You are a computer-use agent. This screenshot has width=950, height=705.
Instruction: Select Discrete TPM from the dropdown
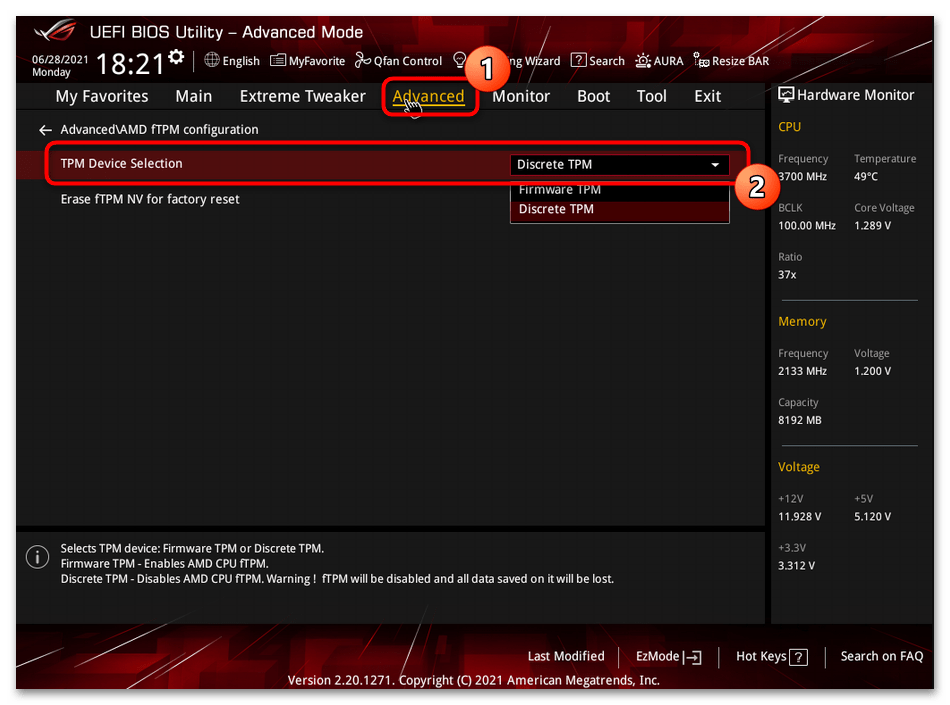pos(558,208)
